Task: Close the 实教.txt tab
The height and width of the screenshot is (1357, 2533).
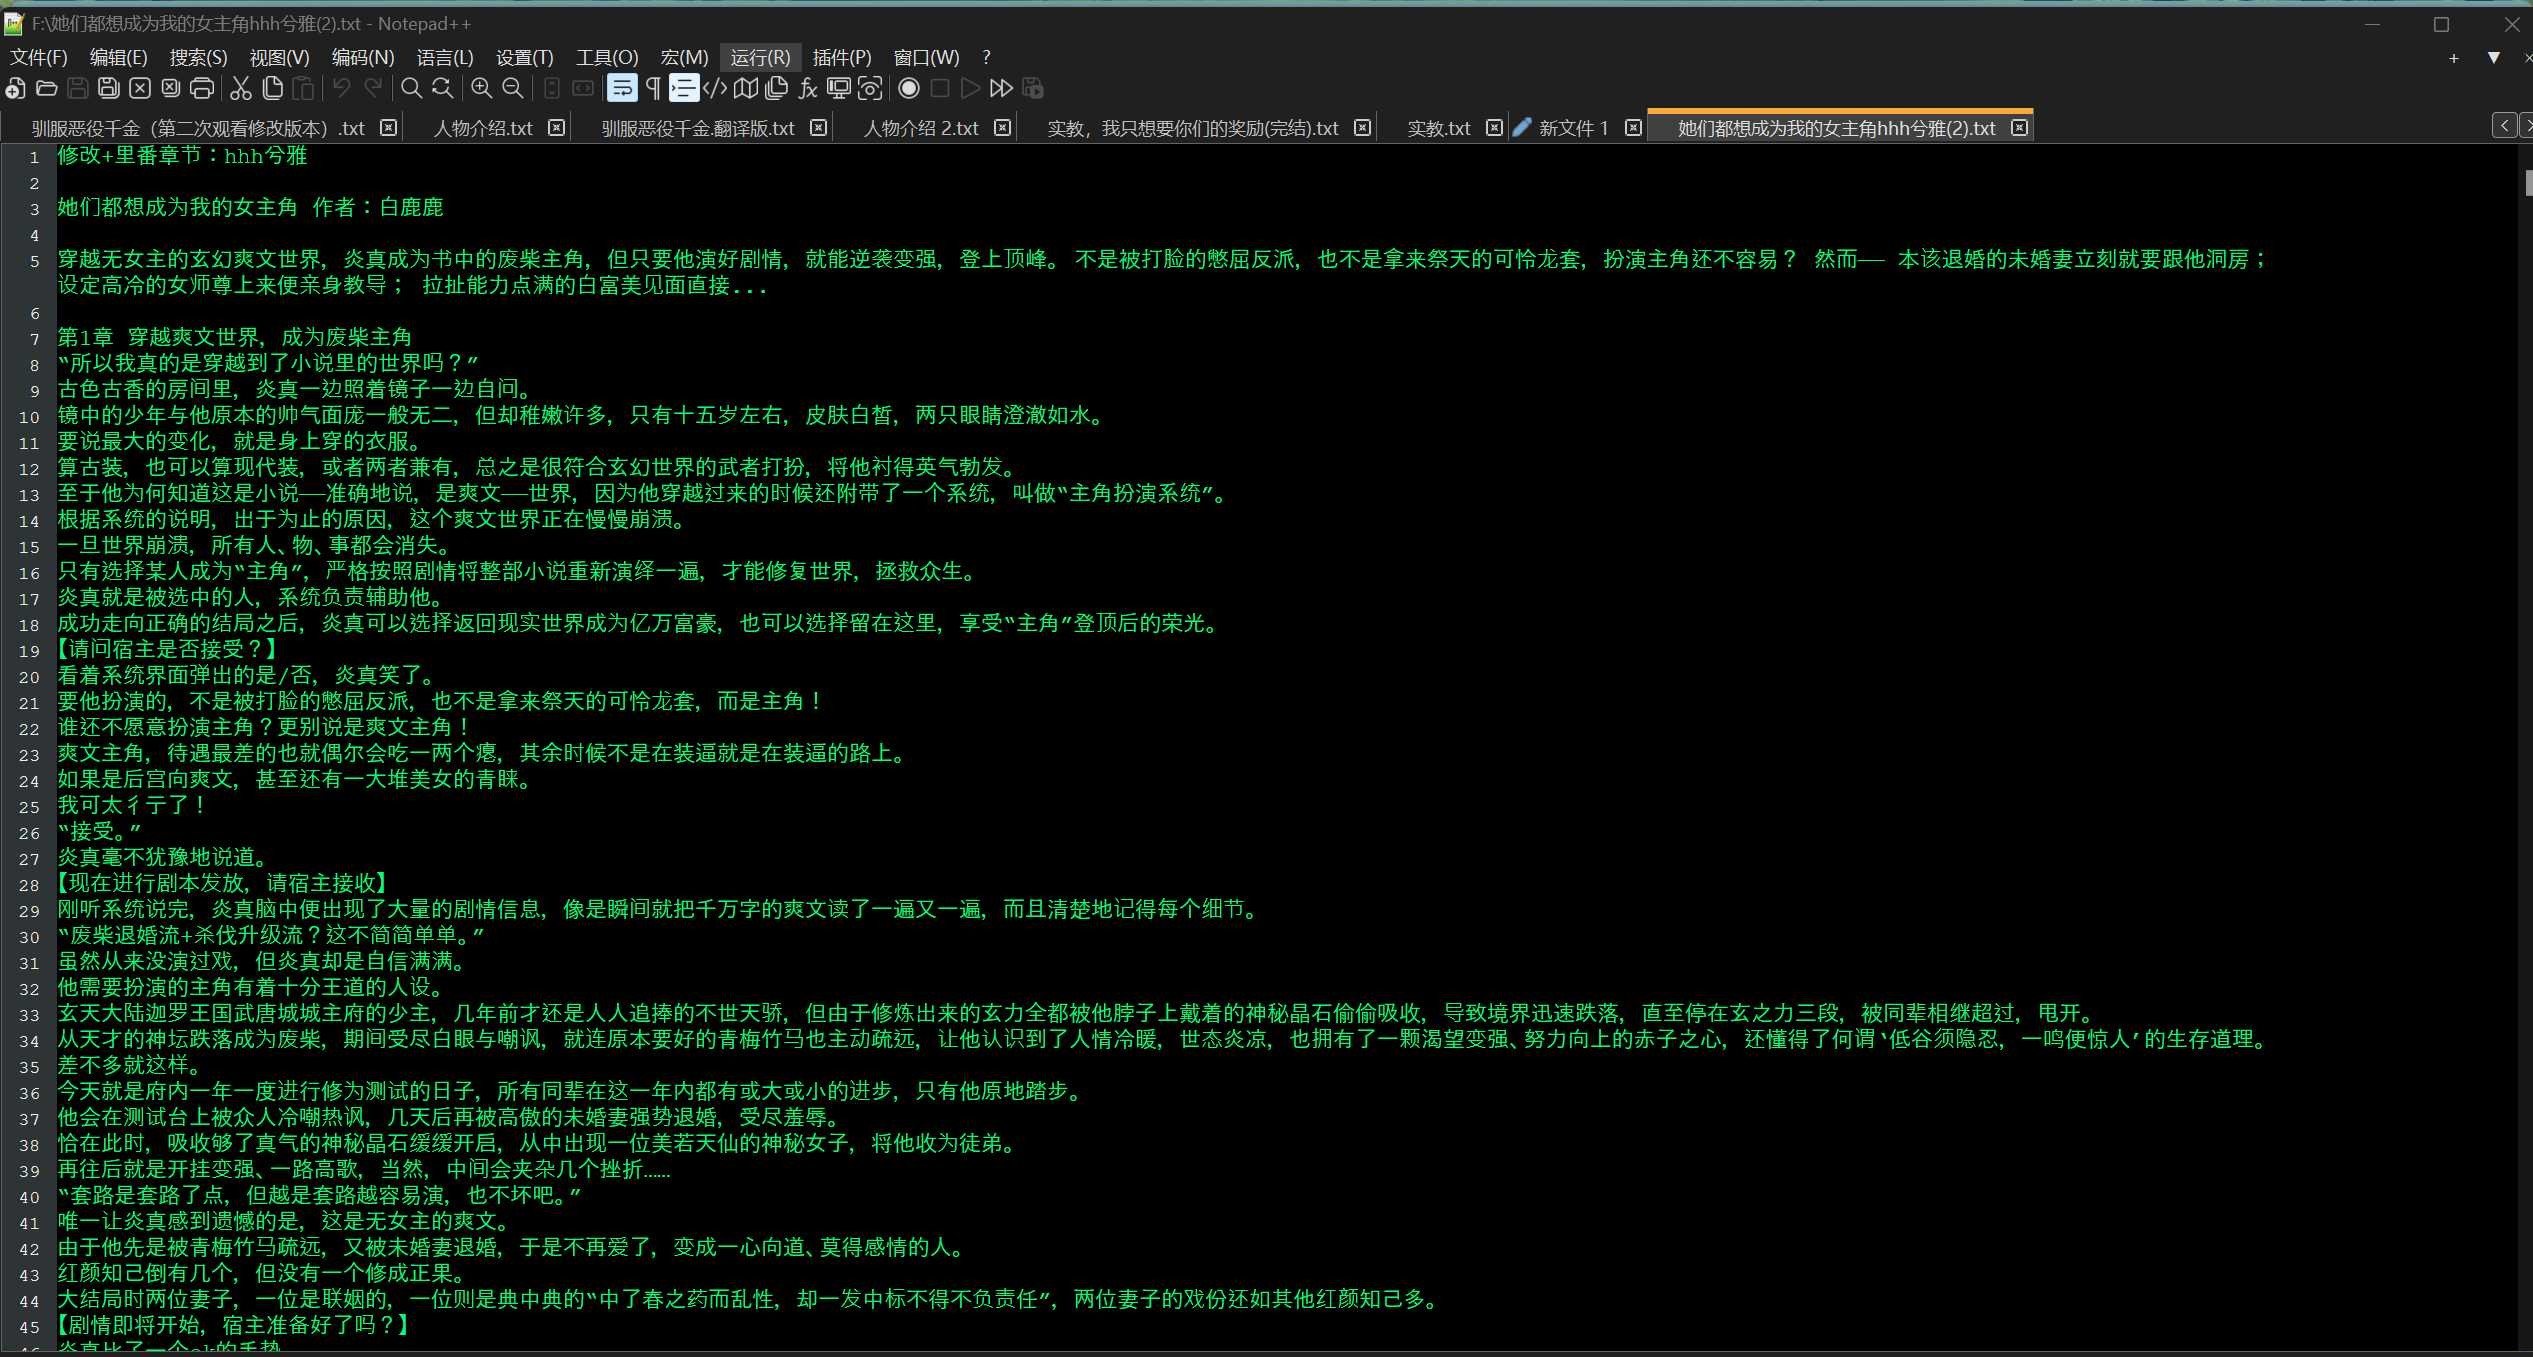Action: [1494, 128]
